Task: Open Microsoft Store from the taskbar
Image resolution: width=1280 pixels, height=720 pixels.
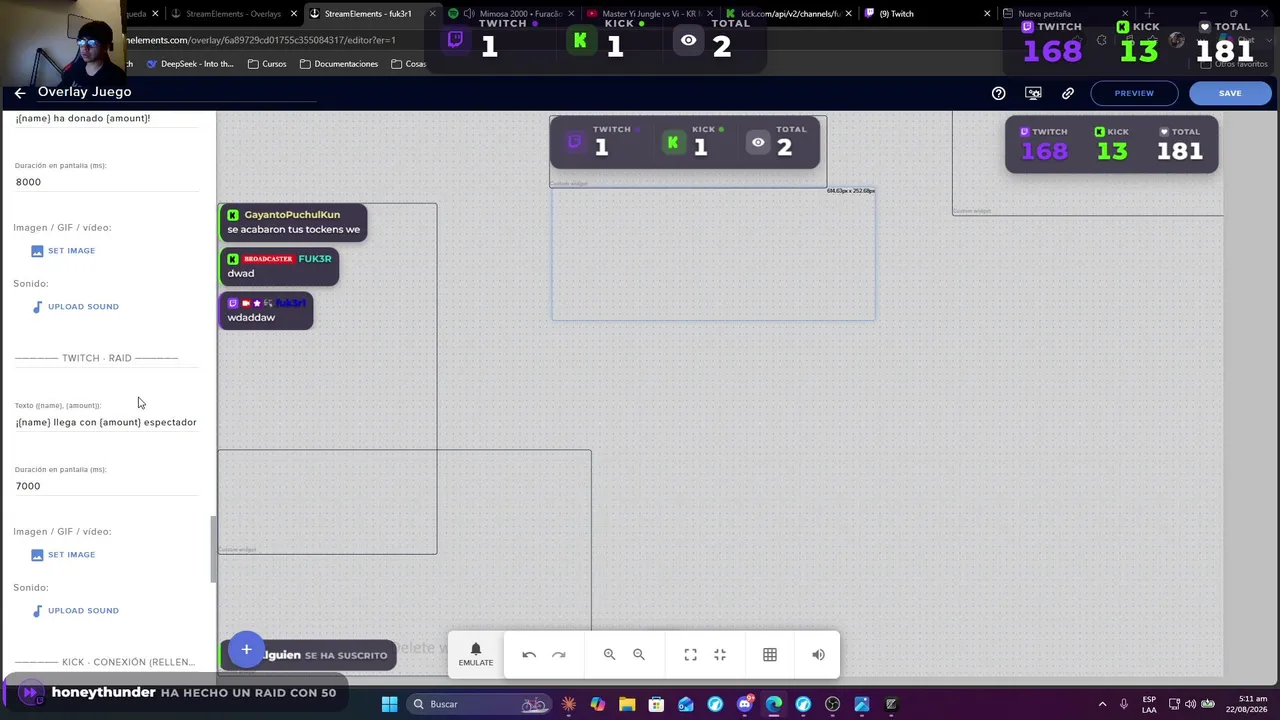Action: (x=656, y=705)
